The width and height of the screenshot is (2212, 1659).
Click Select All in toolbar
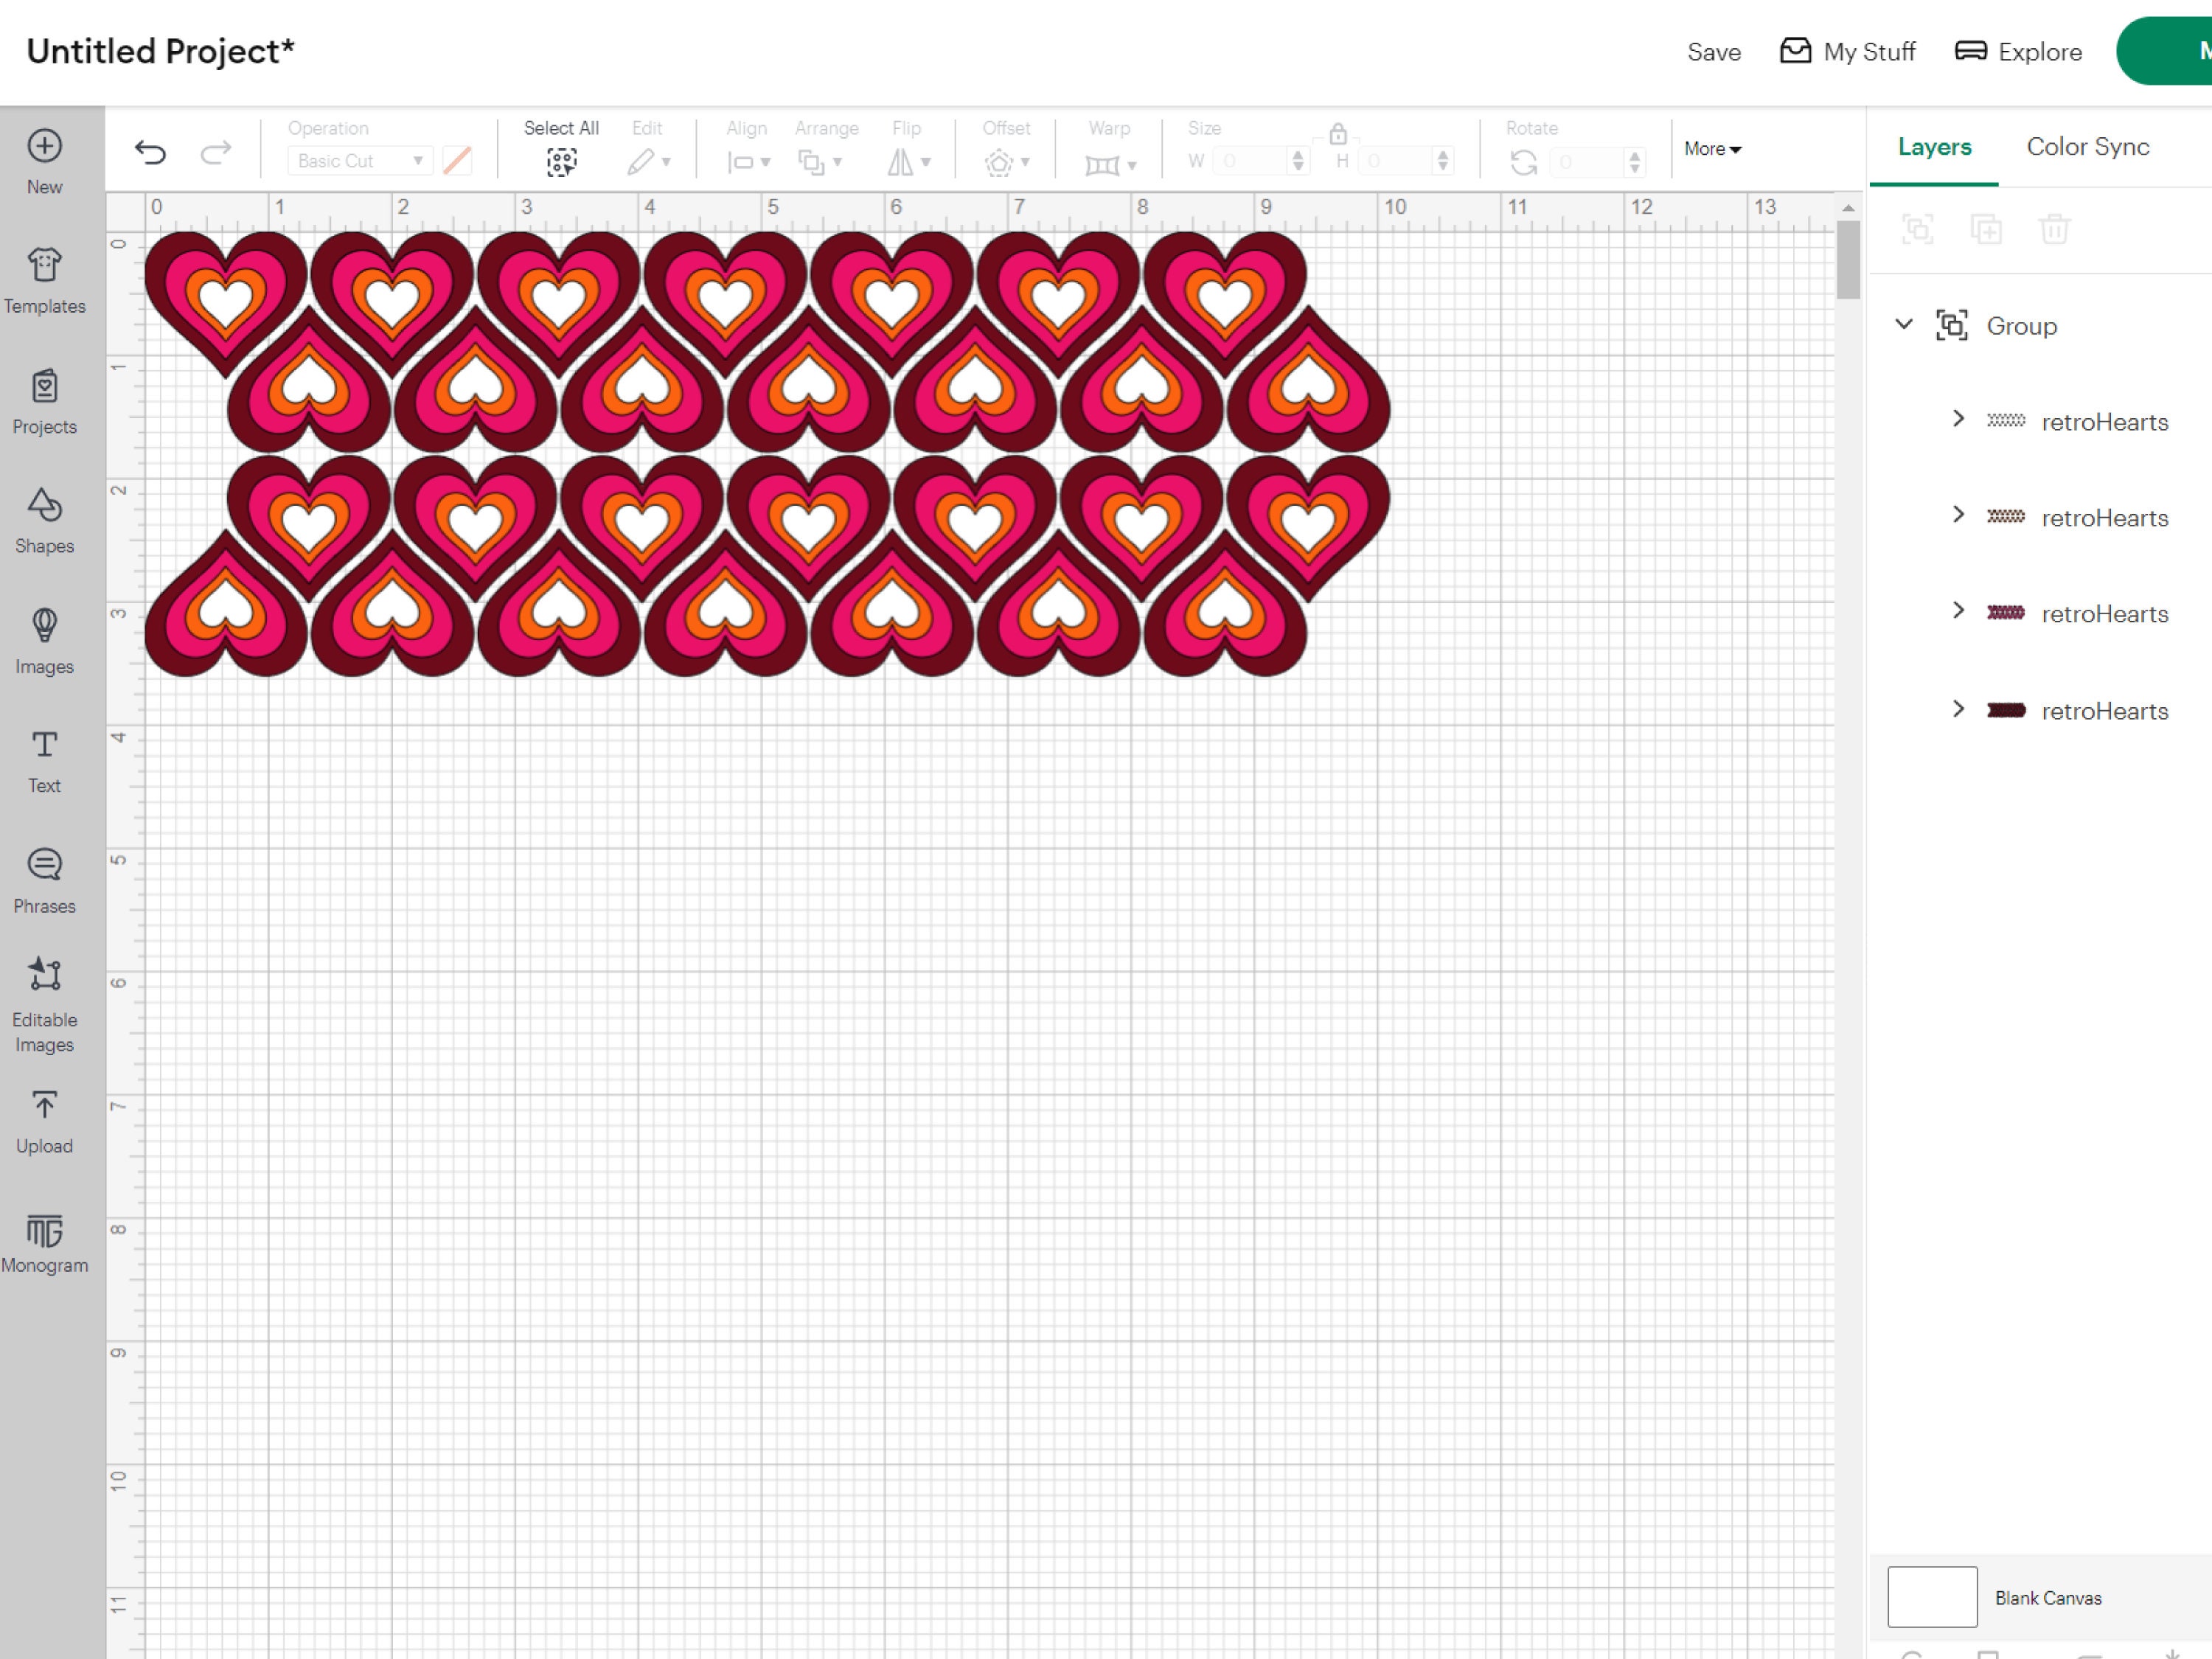point(562,162)
